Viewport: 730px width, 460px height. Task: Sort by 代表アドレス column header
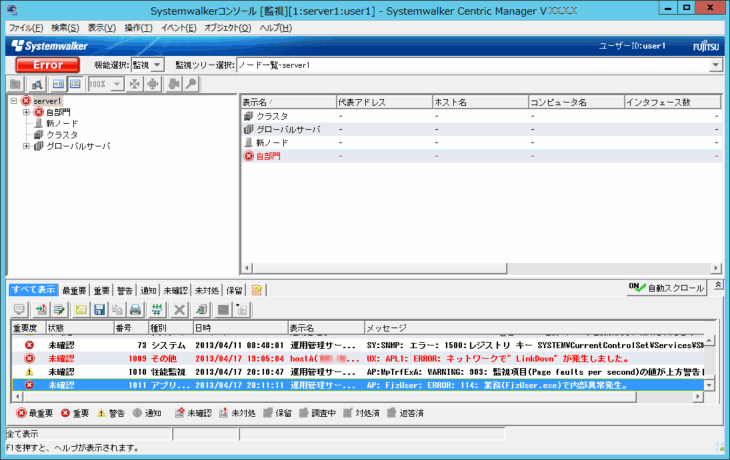[384, 102]
